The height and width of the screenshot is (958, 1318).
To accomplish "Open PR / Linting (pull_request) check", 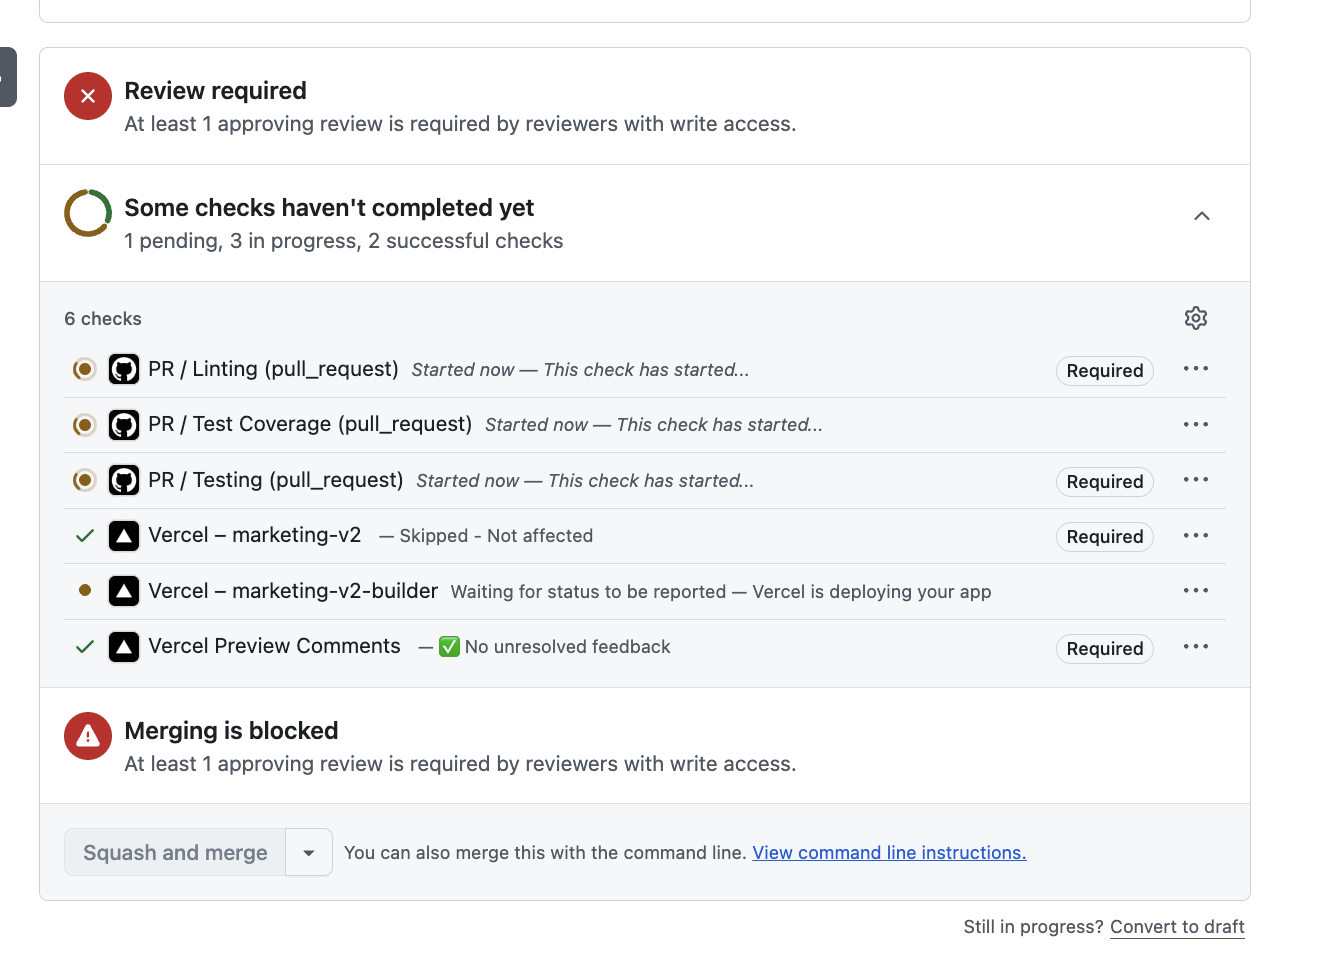I will [273, 369].
